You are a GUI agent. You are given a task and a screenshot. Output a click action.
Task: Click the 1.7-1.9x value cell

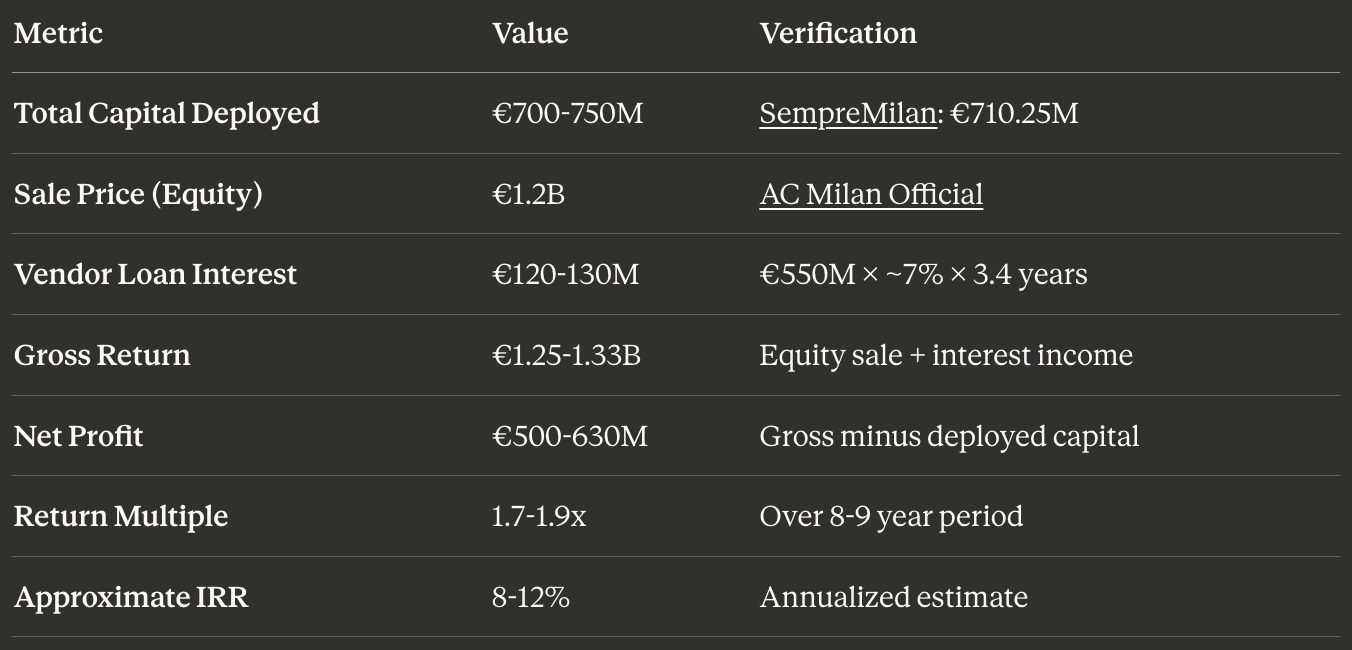(x=539, y=517)
